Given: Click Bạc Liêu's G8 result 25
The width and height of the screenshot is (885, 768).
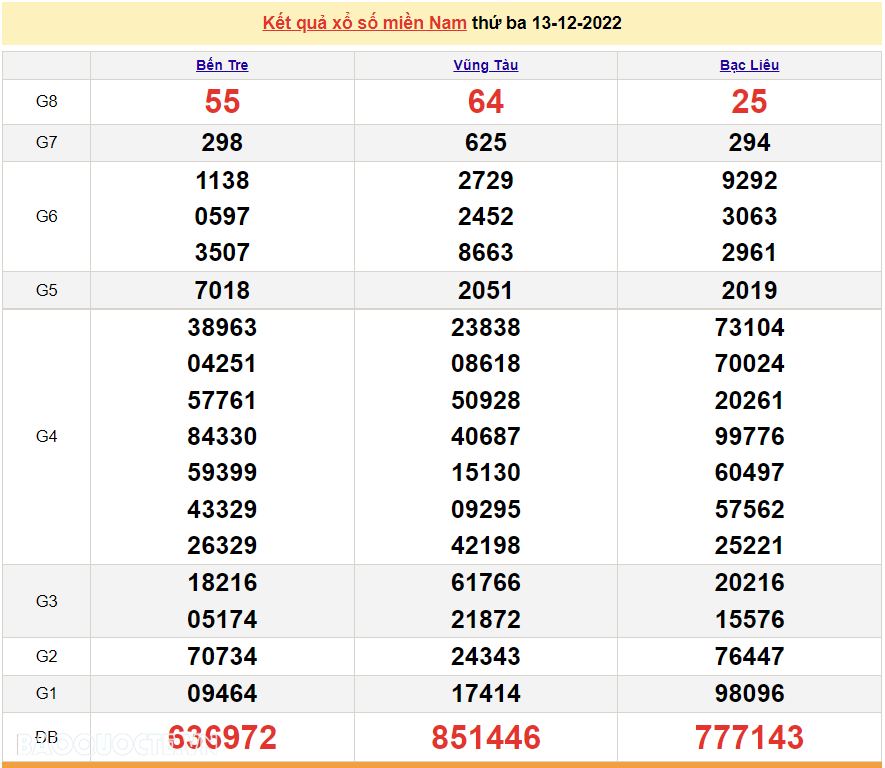Looking at the screenshot, I should point(749,101).
